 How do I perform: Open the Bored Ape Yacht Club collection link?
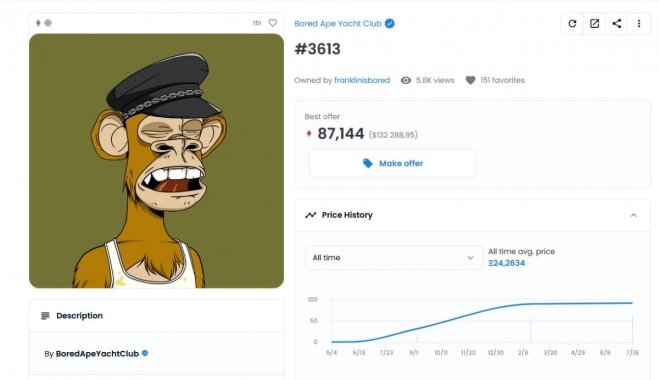(x=338, y=24)
